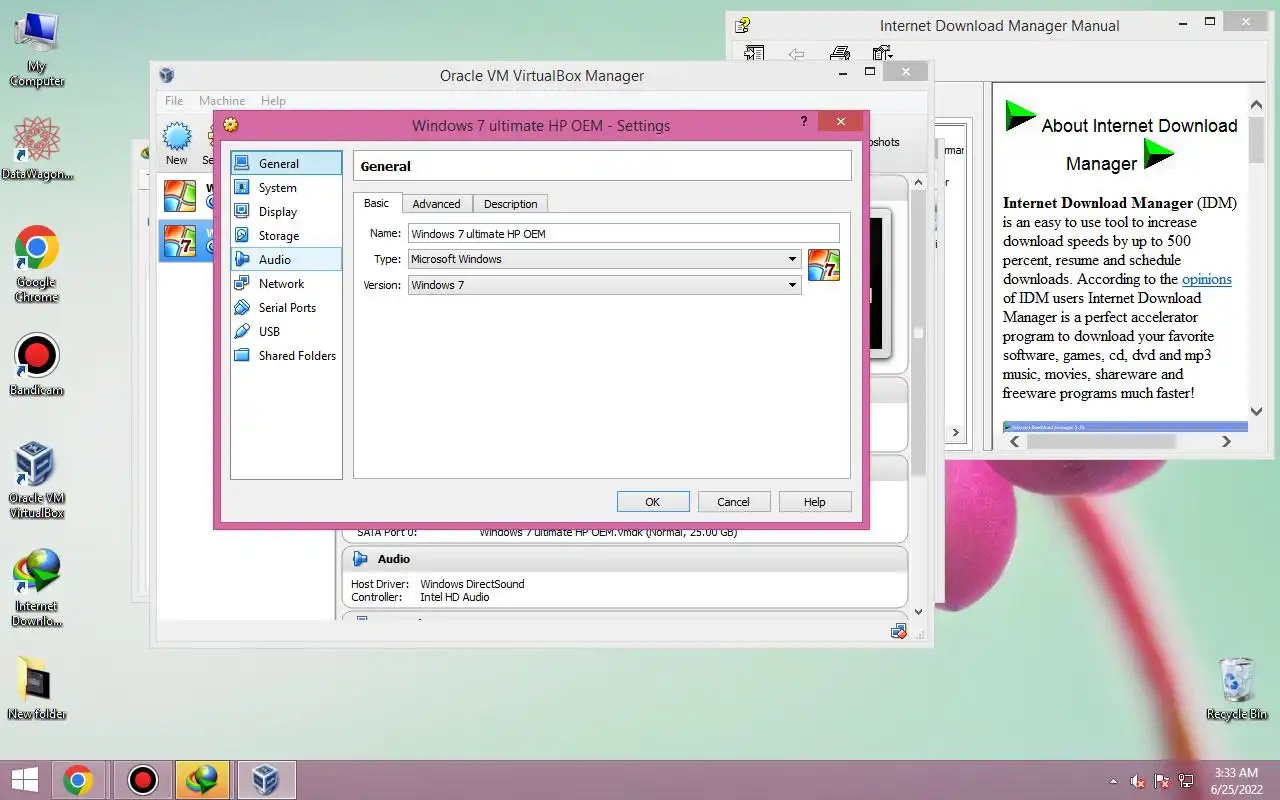This screenshot has height=800, width=1280.
Task: Select the General settings category
Action: coord(286,164)
